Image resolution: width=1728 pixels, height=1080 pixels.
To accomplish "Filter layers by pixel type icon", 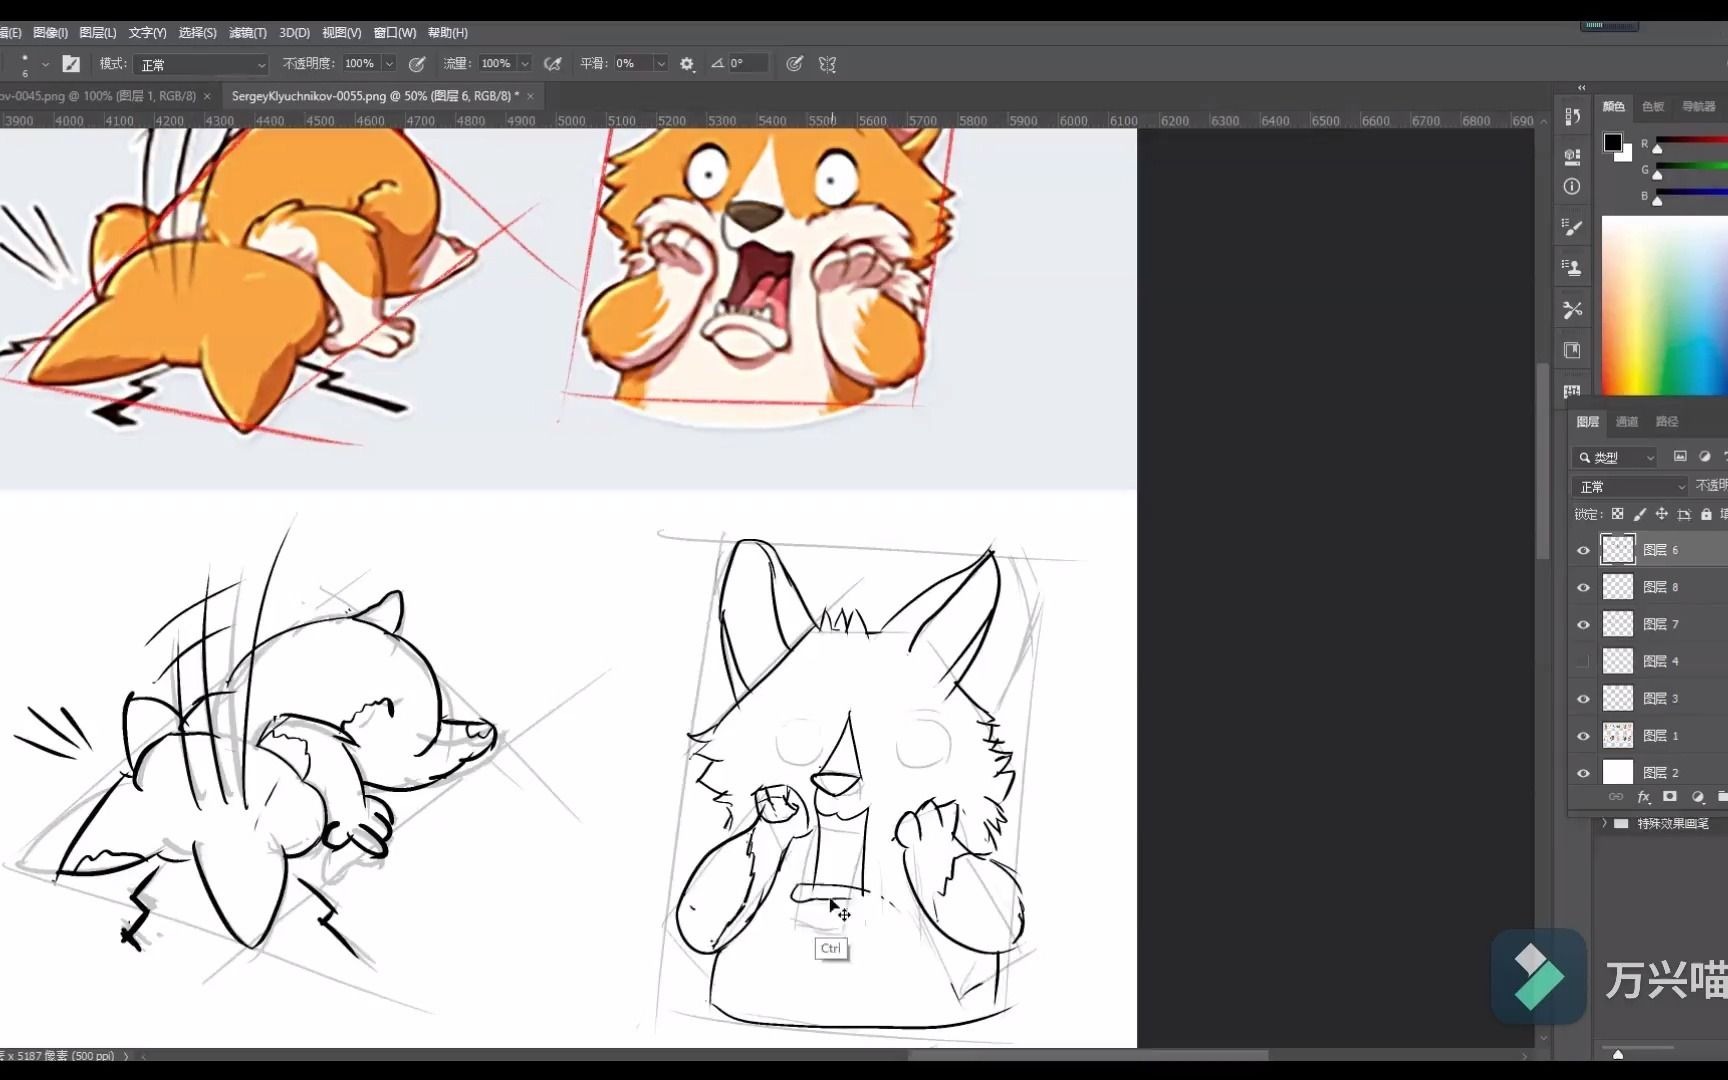I will pyautogui.click(x=1680, y=457).
